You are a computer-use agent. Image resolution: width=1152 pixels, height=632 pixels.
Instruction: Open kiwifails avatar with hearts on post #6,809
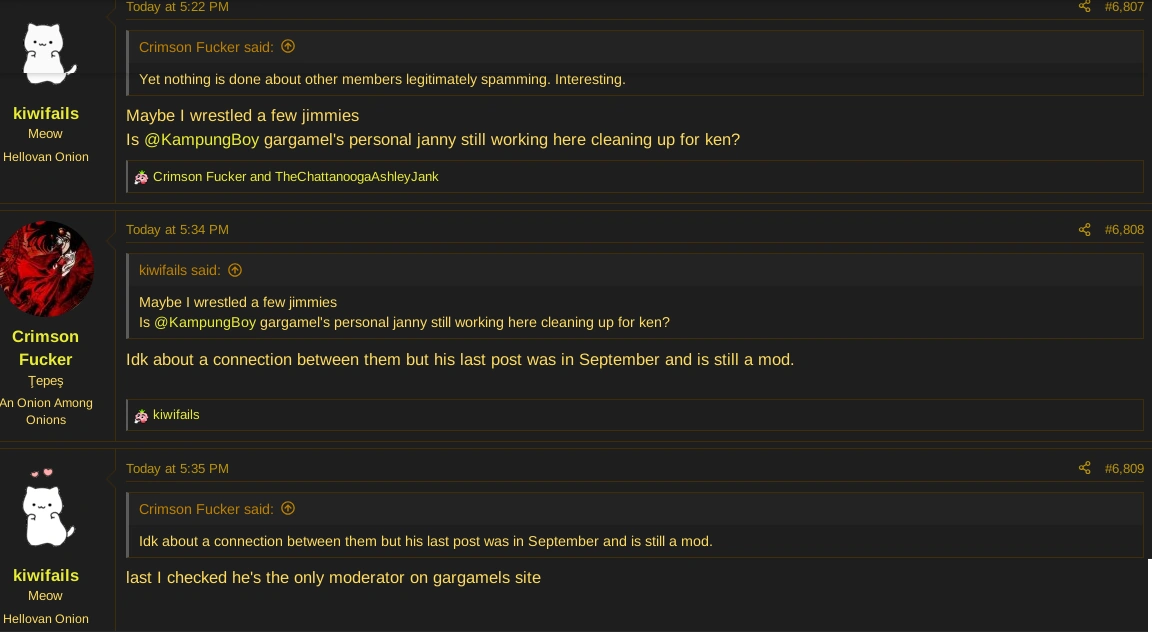coord(46,511)
